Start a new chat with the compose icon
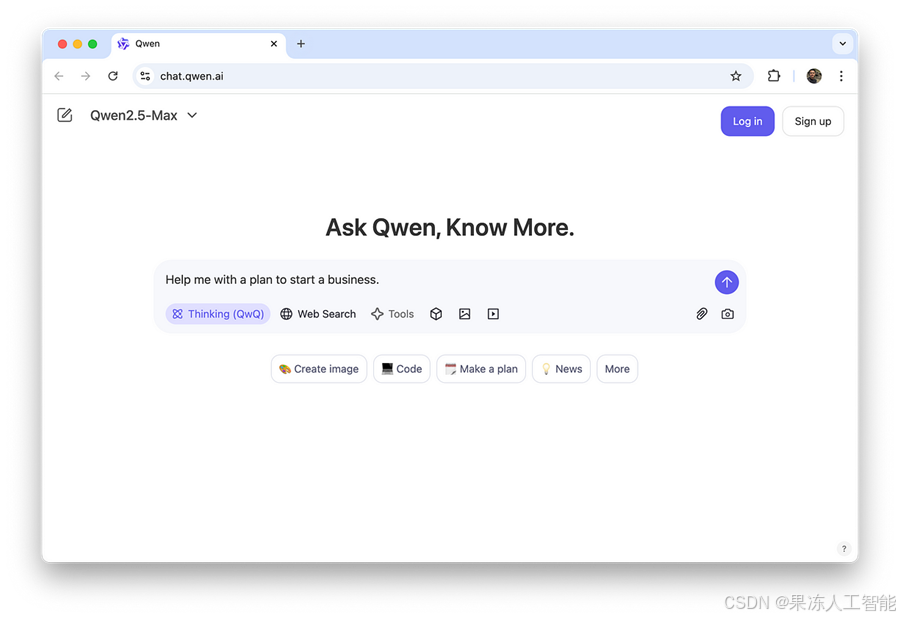The height and width of the screenshot is (618, 900). [x=65, y=115]
